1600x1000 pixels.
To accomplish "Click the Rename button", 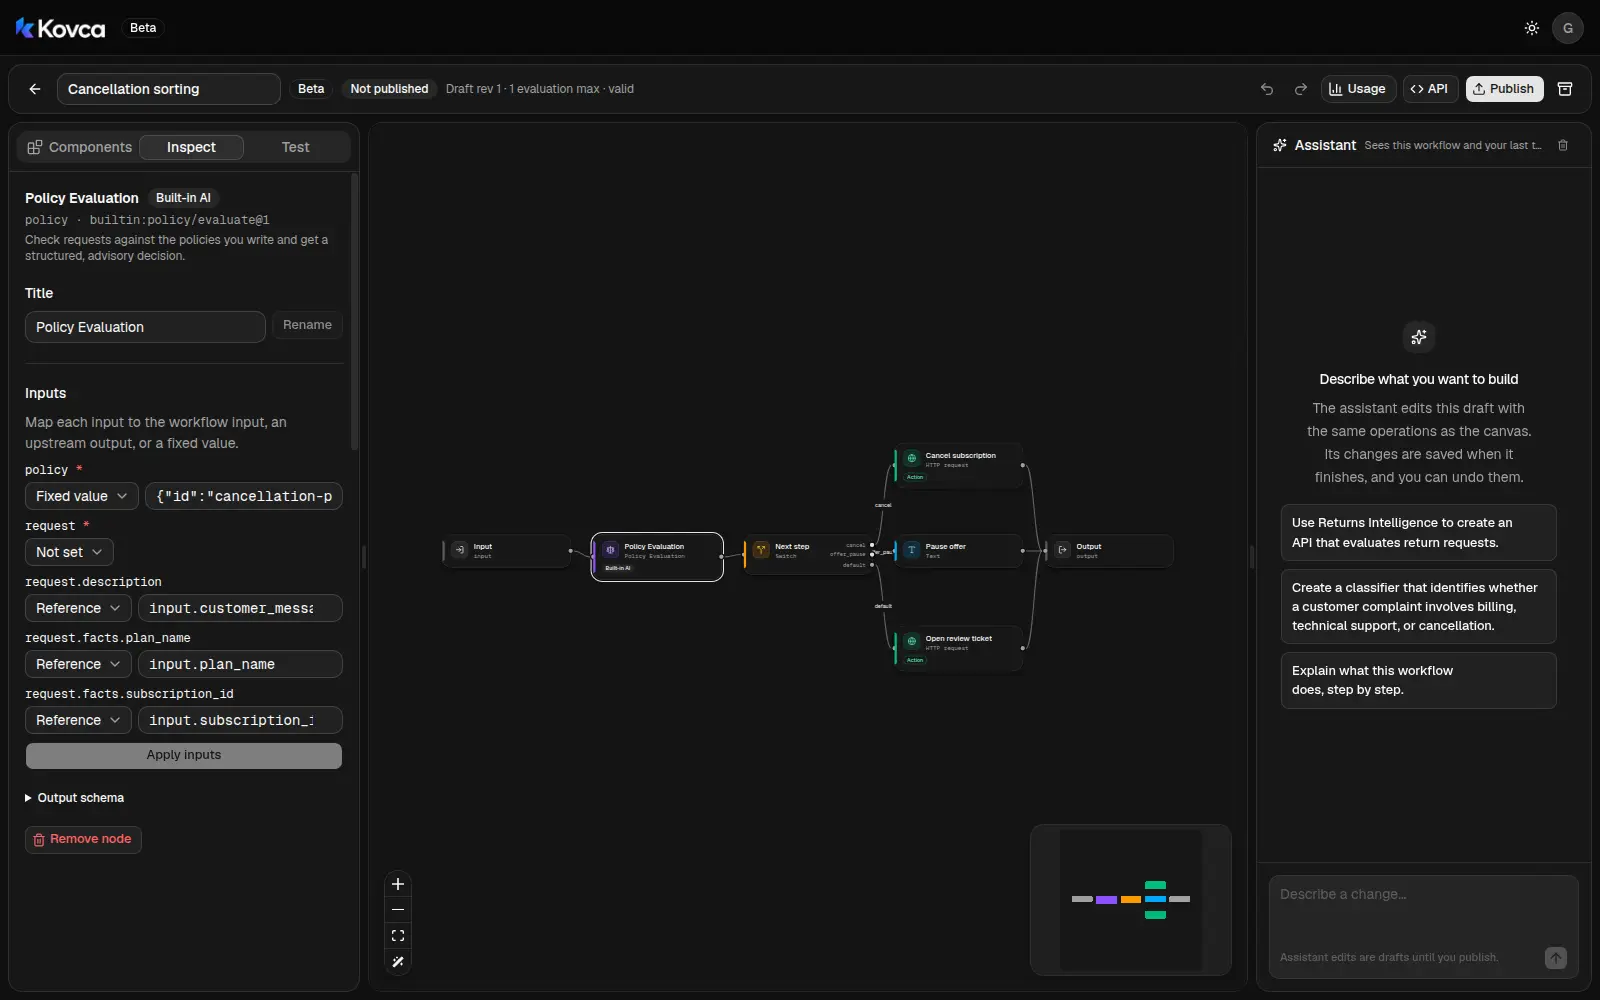I will 307,325.
